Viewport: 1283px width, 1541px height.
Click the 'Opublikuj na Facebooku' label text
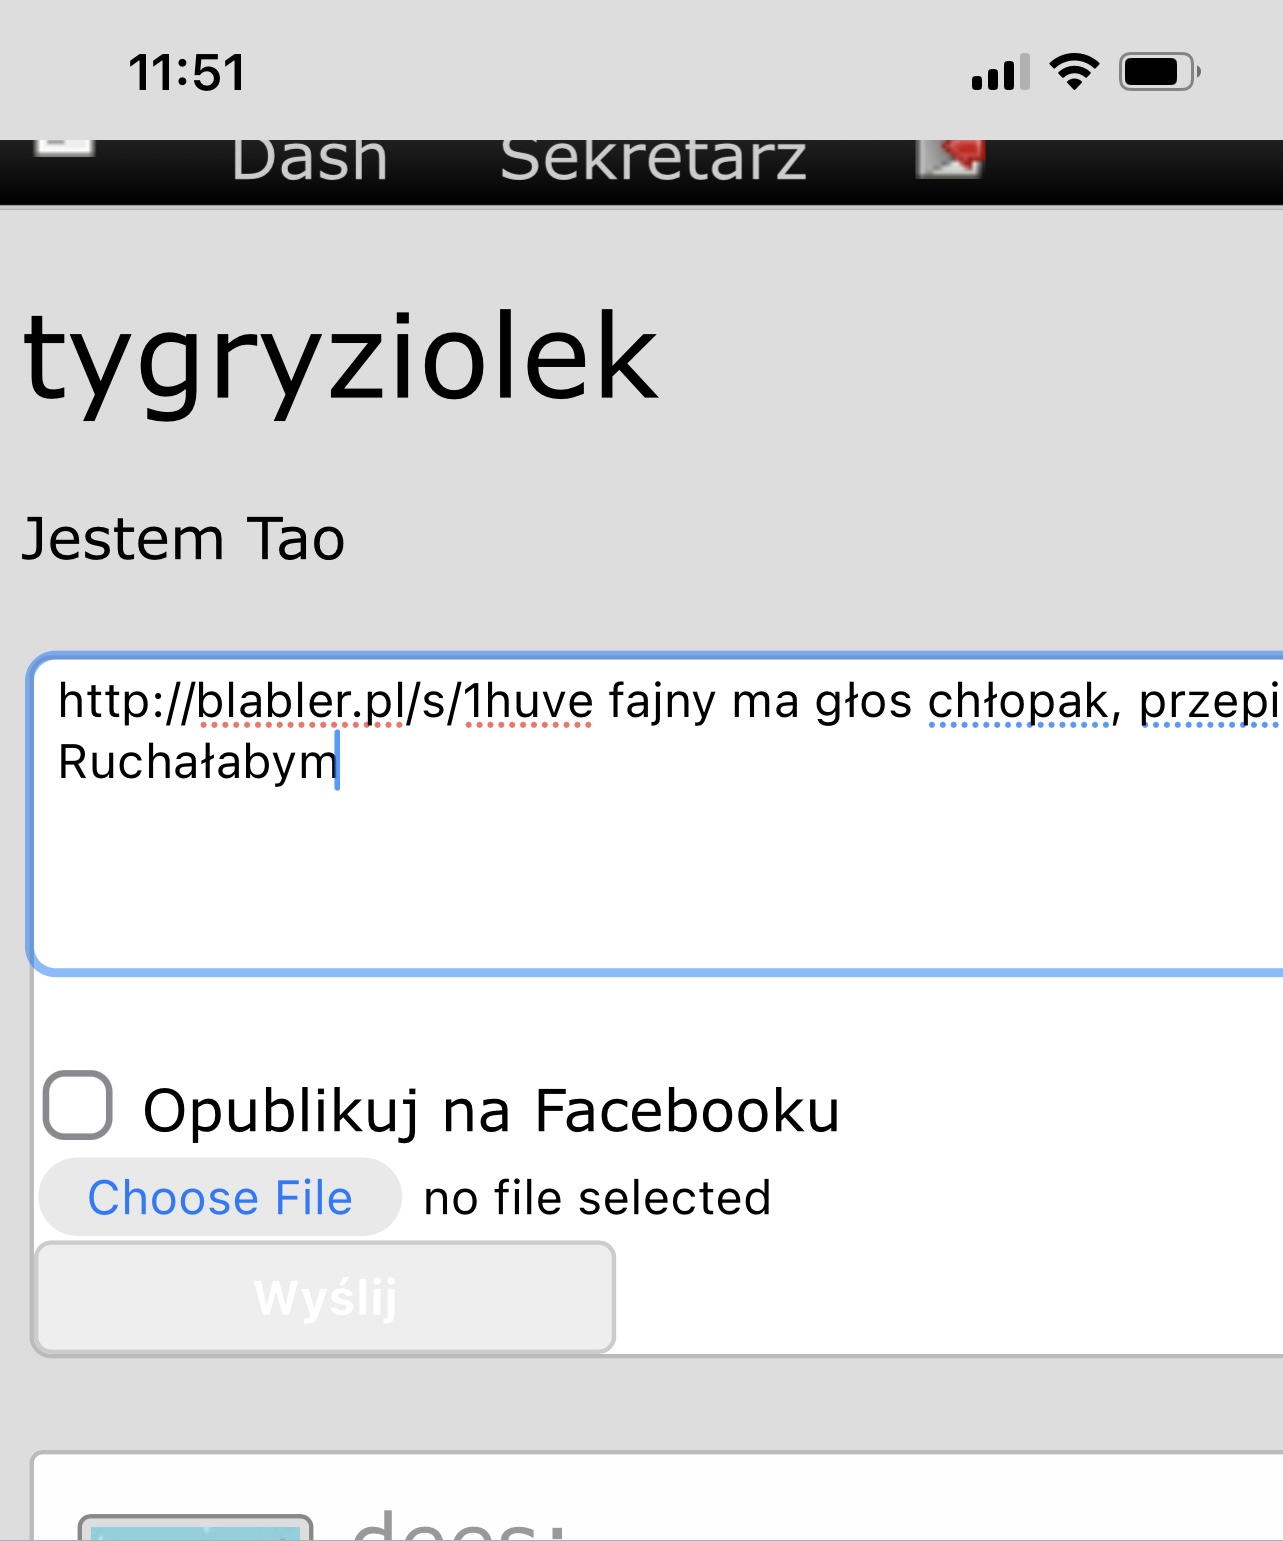coord(491,1111)
